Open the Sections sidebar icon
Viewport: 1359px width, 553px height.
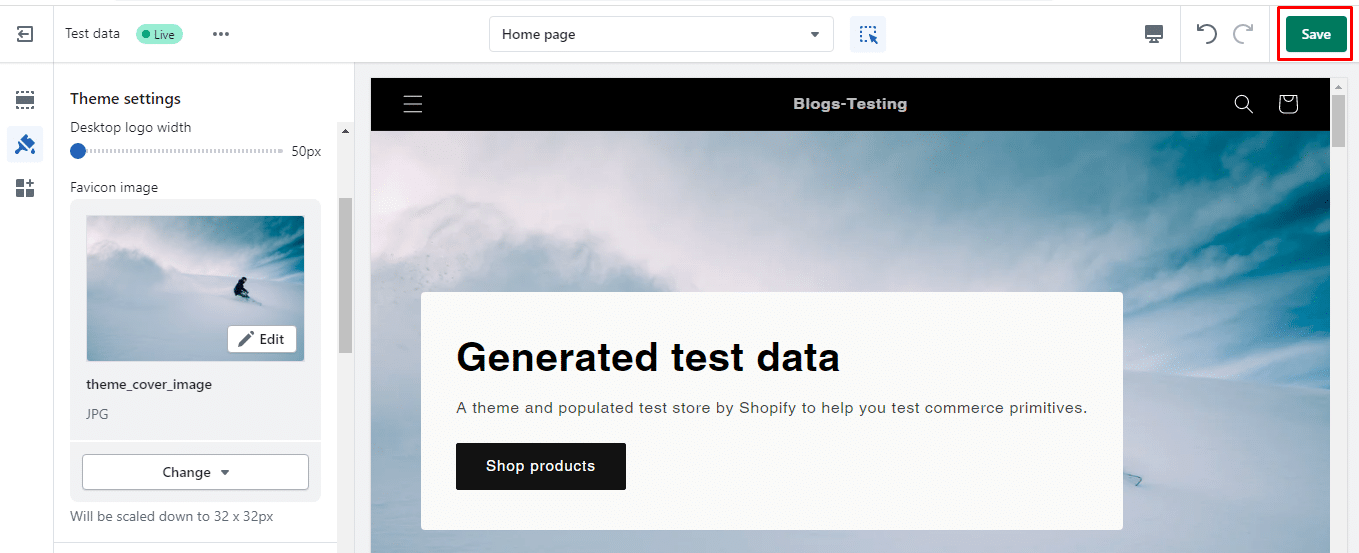tap(25, 100)
